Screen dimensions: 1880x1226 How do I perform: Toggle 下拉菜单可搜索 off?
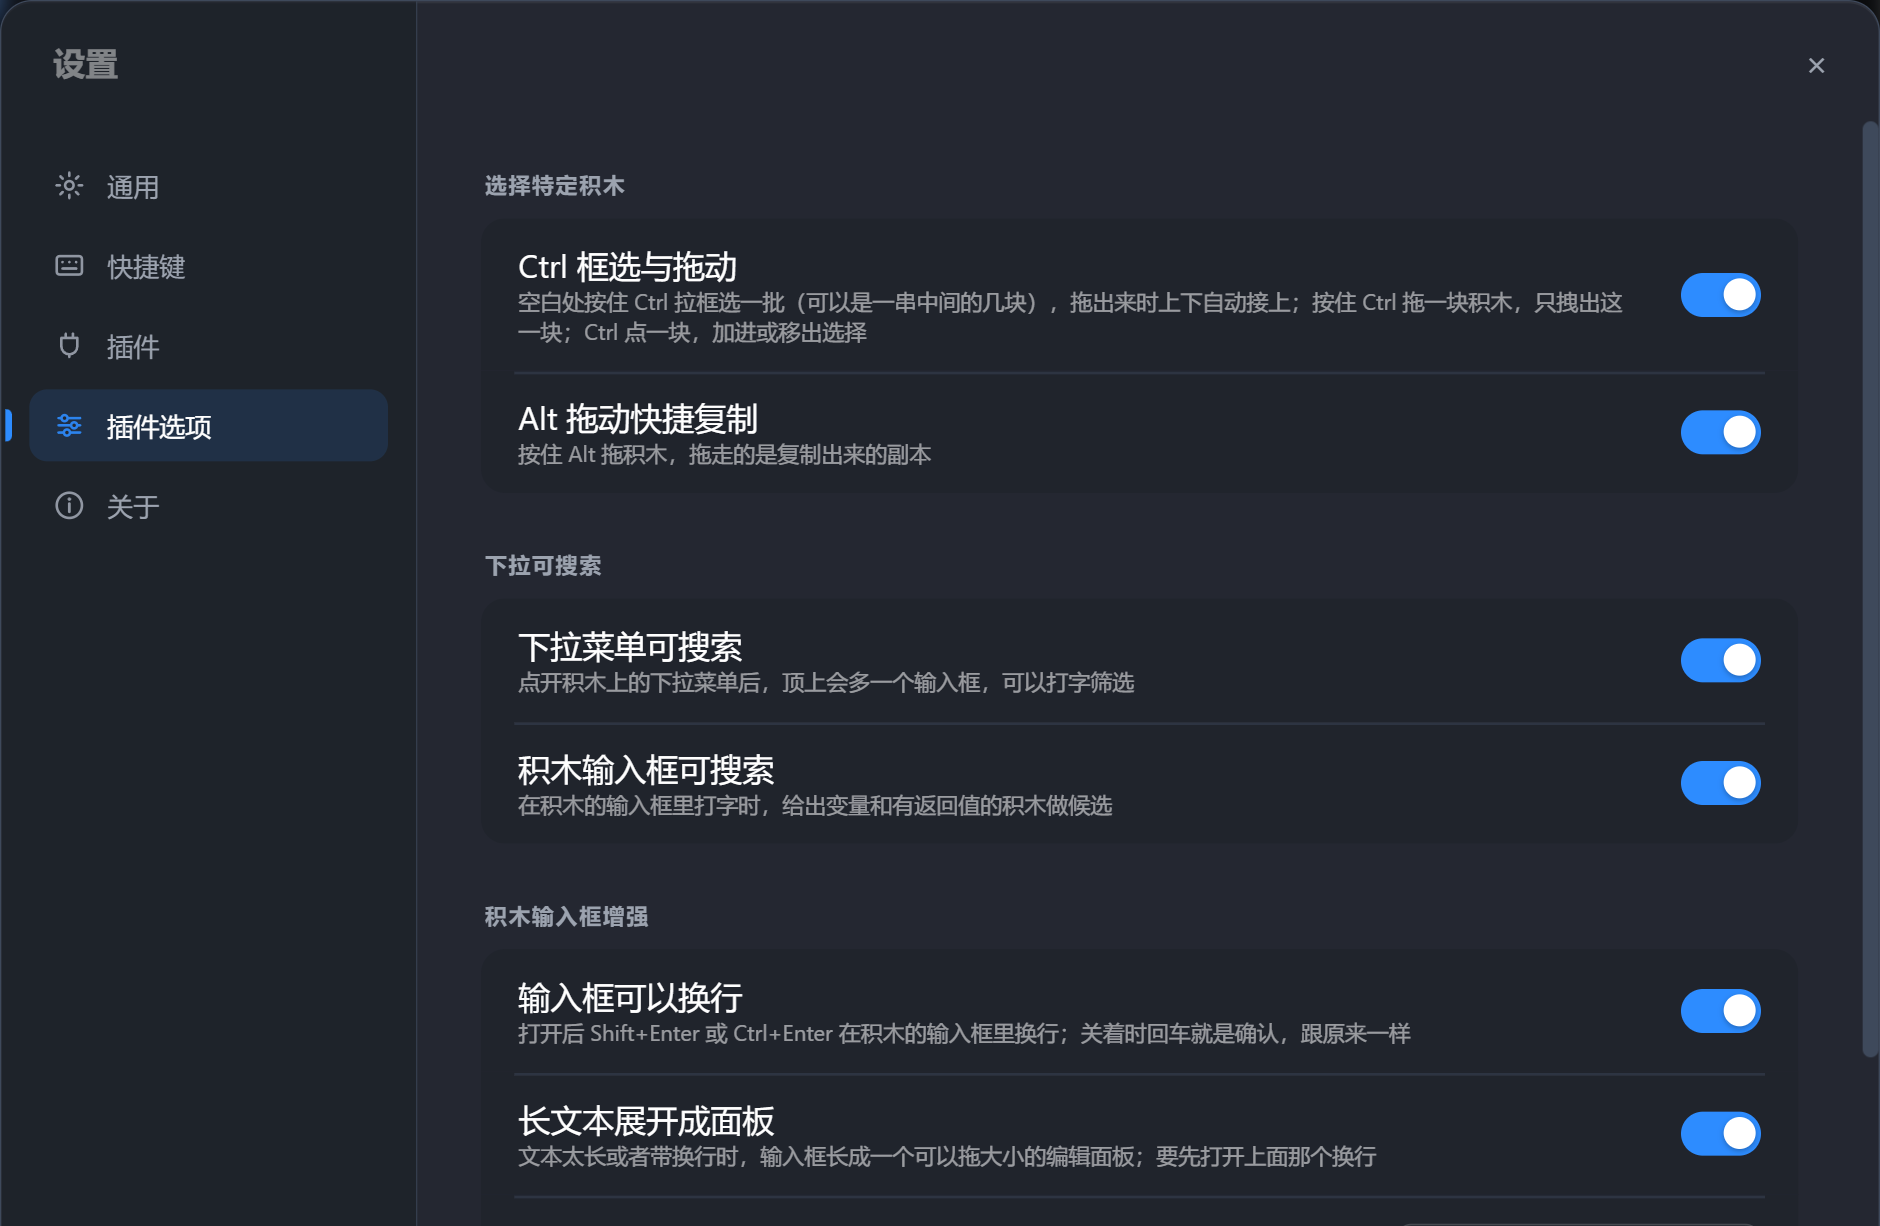[x=1720, y=661]
